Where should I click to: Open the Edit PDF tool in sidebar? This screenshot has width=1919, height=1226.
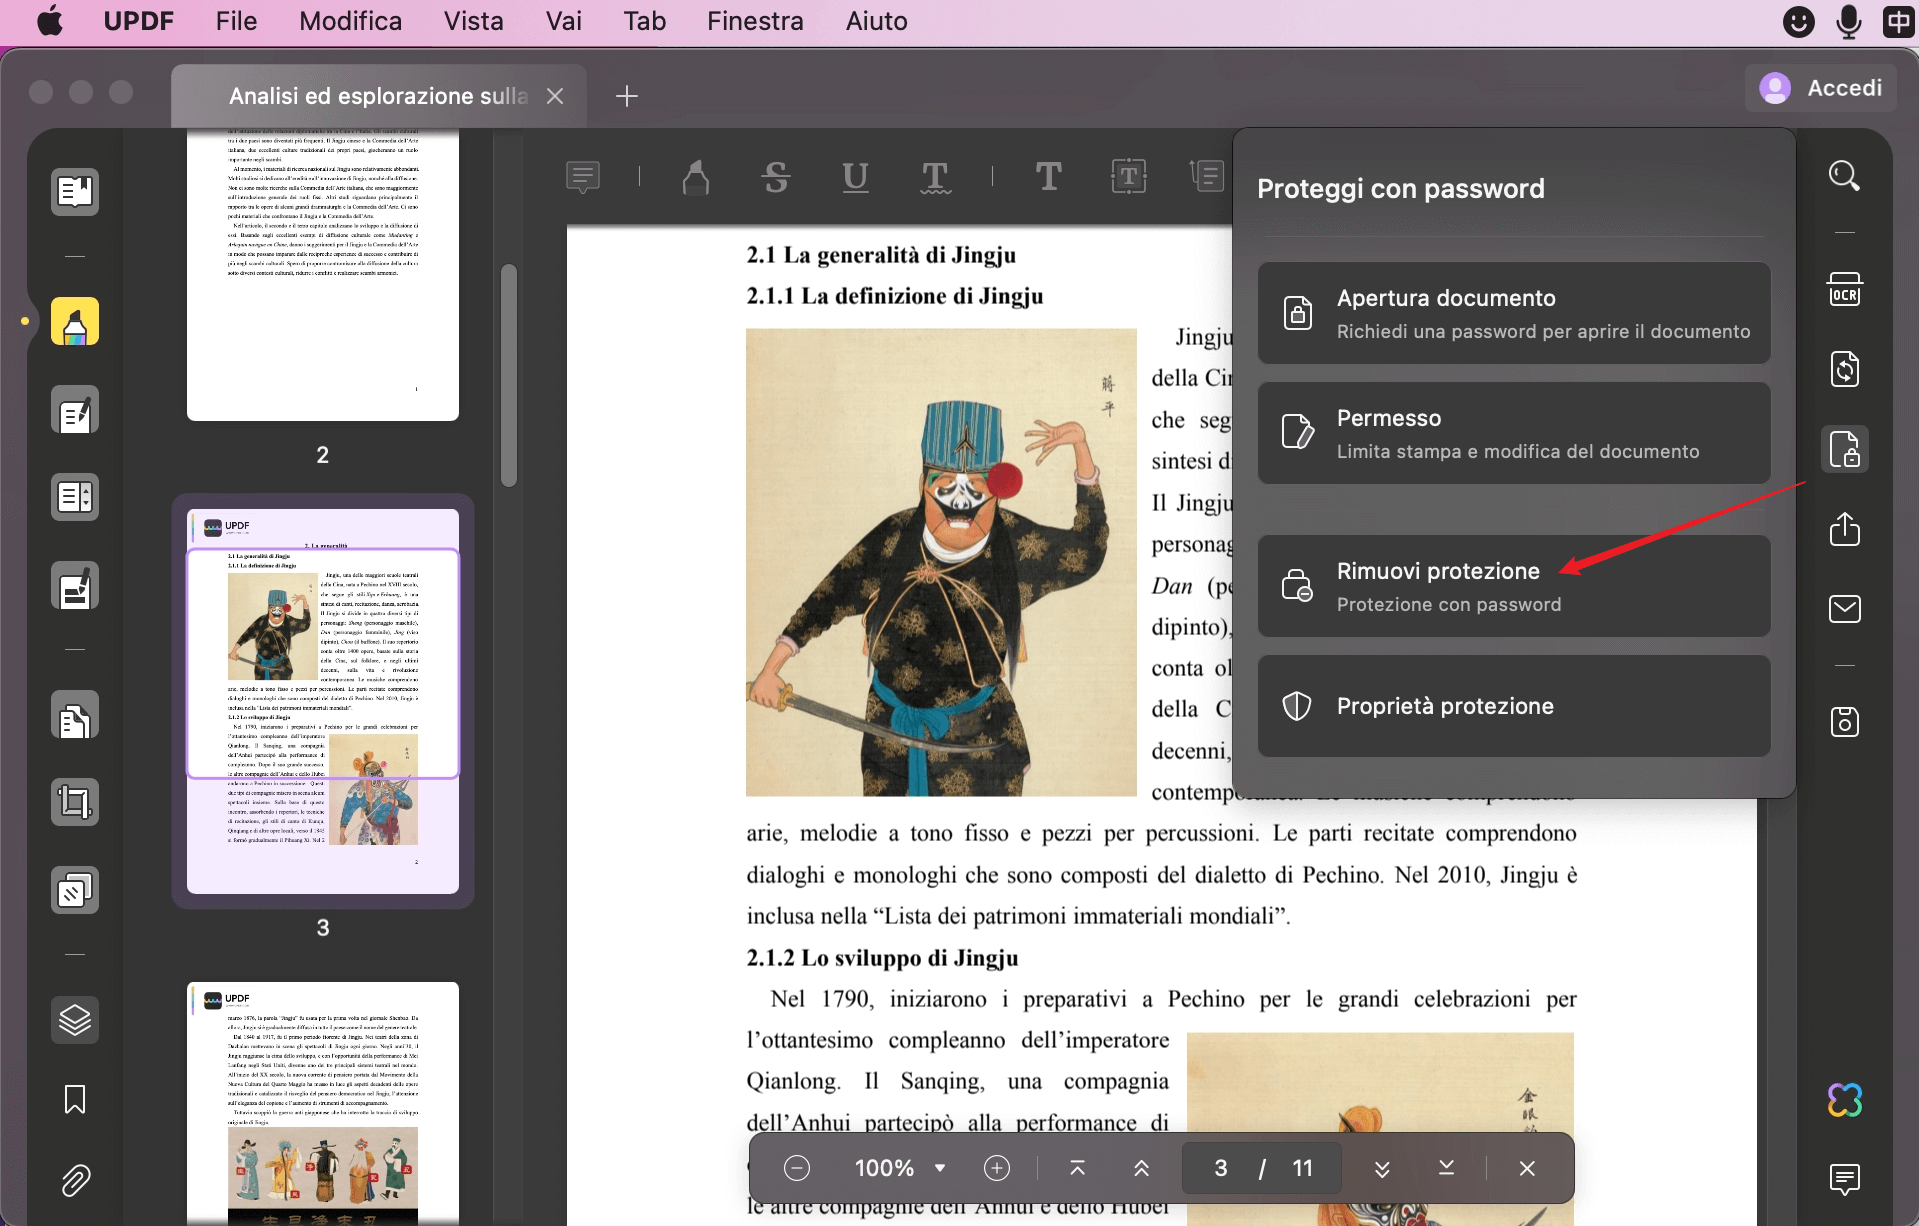pyautogui.click(x=75, y=410)
